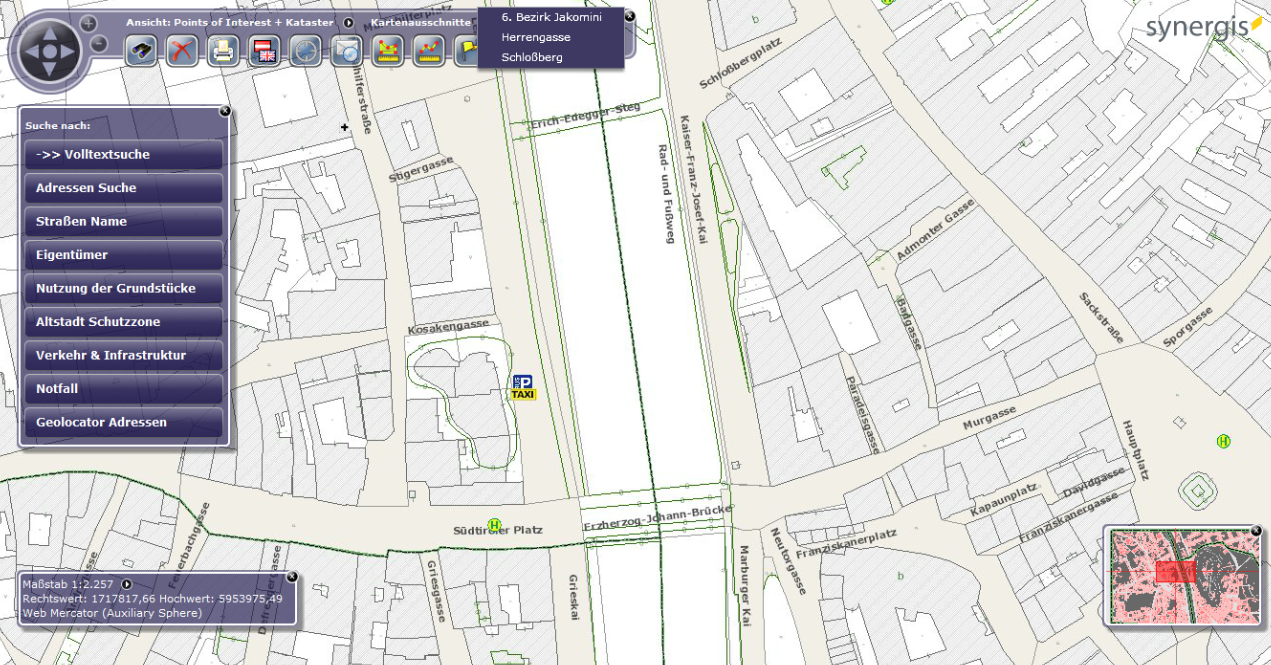Start an Adressen Suche
Viewport: 1271px width, 665px height.
tap(122, 188)
